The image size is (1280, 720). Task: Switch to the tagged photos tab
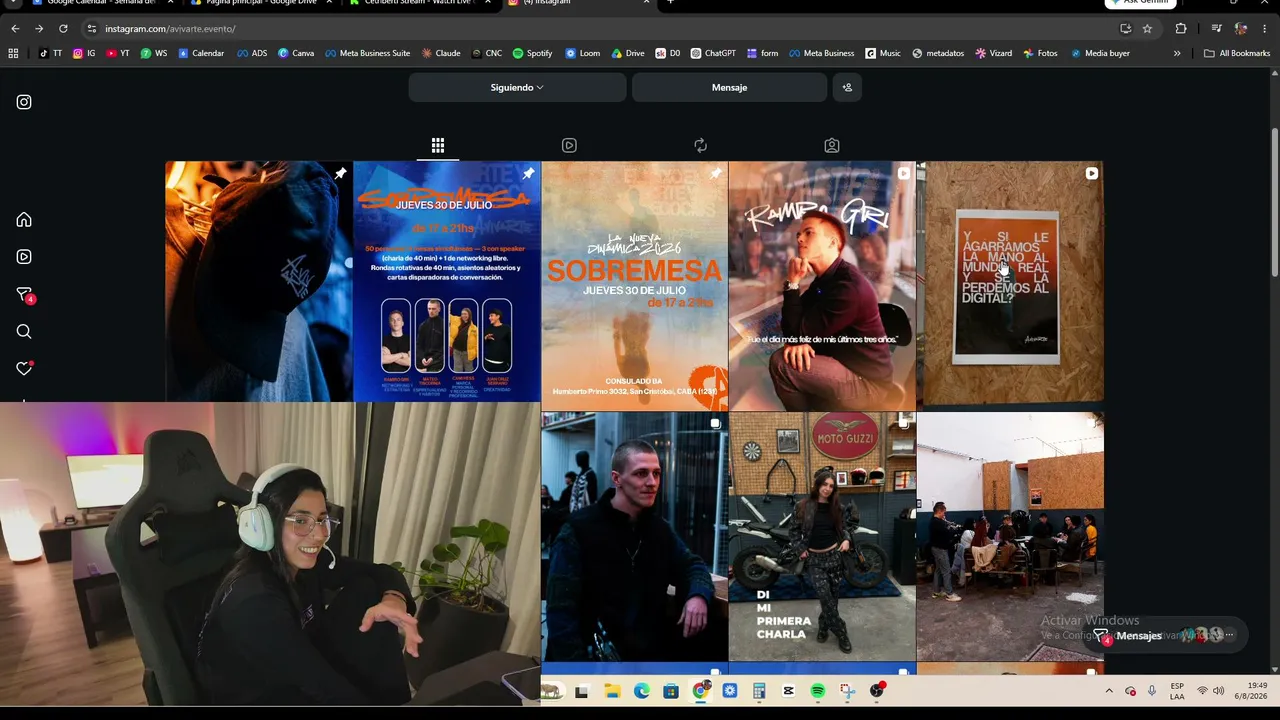pos(832,146)
